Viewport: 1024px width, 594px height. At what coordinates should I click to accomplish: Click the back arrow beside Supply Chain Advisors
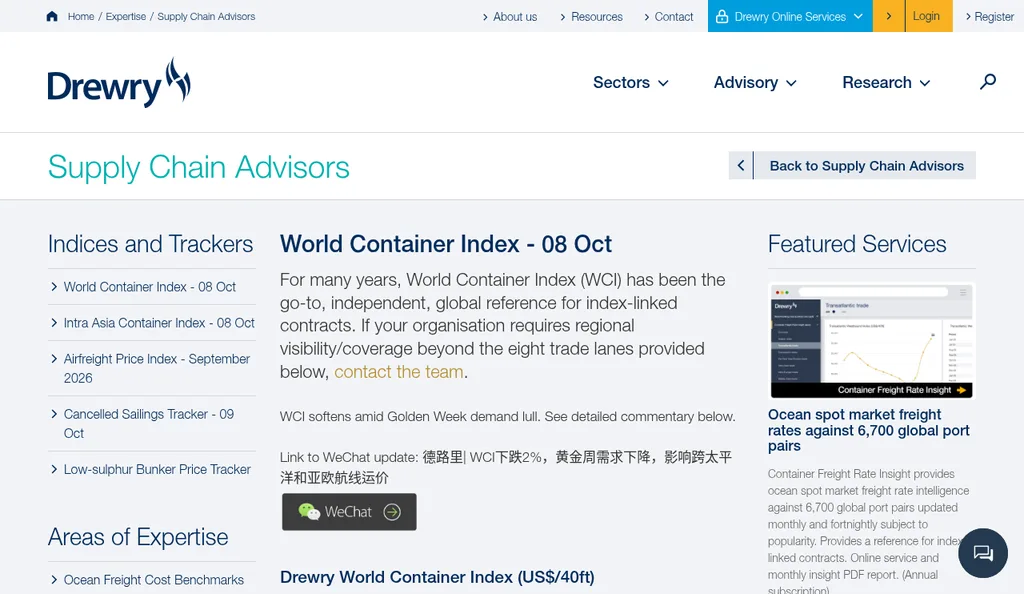pyautogui.click(x=741, y=166)
